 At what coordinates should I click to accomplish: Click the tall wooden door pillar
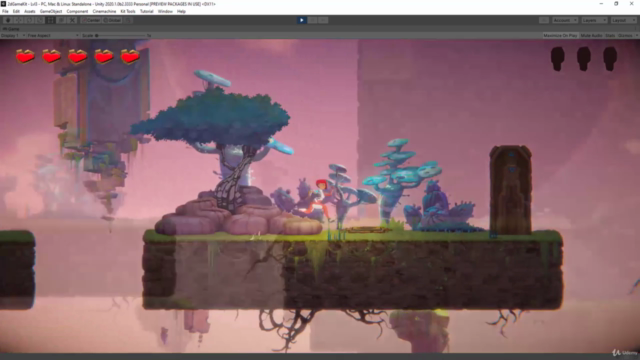click(510, 190)
